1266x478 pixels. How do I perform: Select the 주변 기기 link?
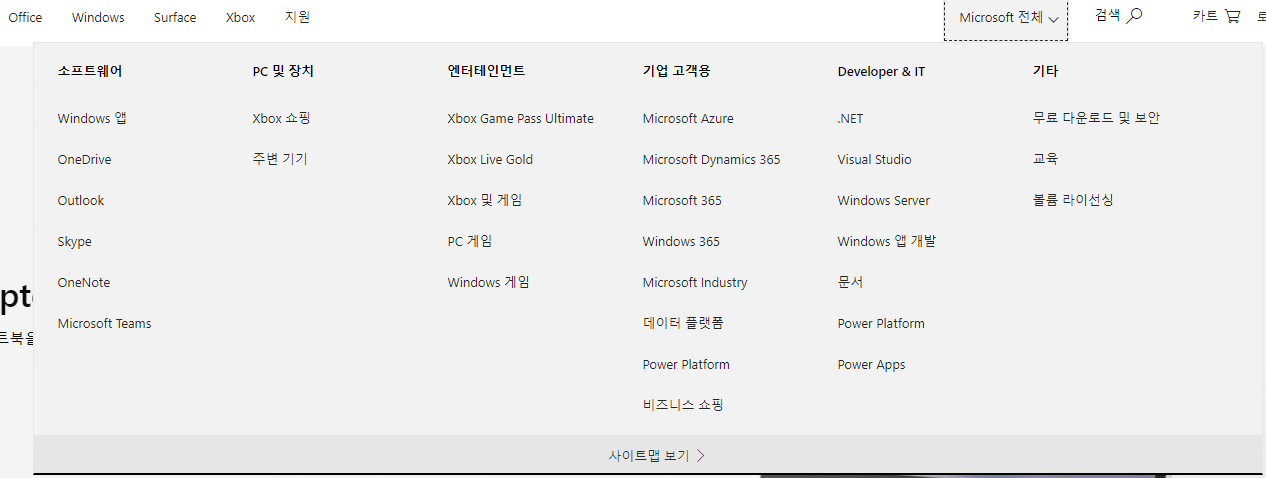click(280, 159)
